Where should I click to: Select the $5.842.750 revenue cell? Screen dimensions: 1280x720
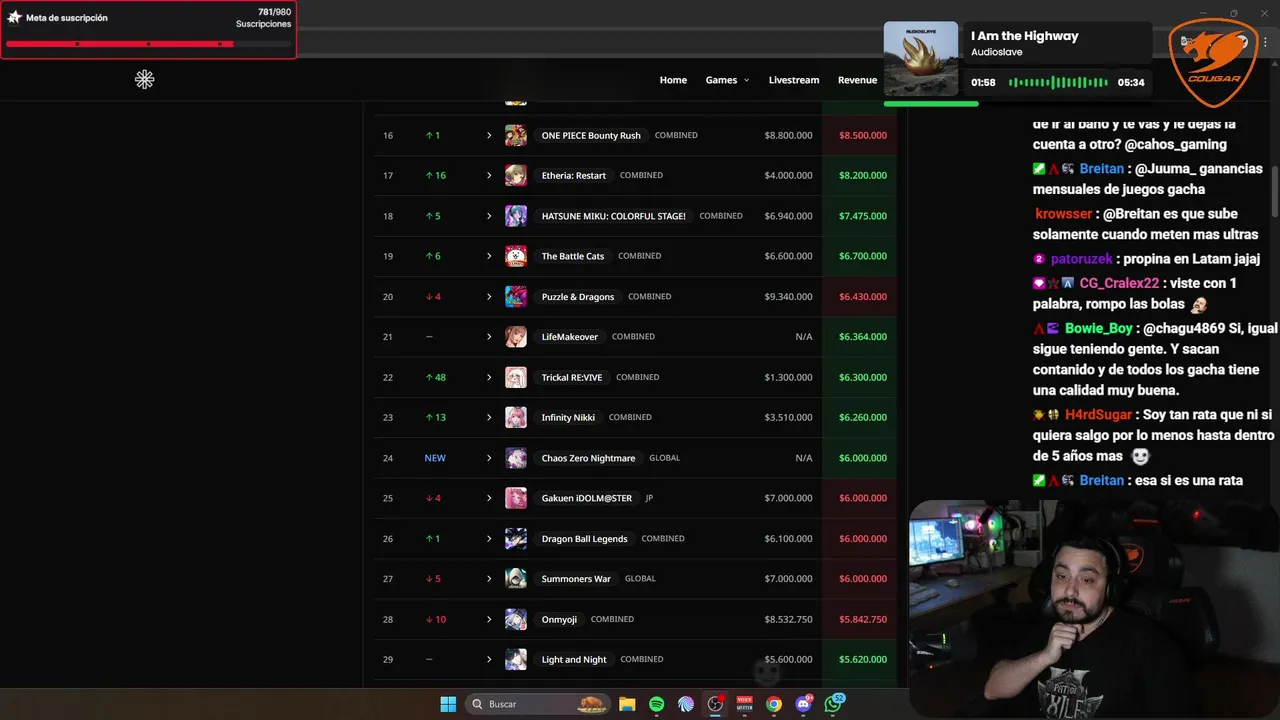pyautogui.click(x=862, y=619)
